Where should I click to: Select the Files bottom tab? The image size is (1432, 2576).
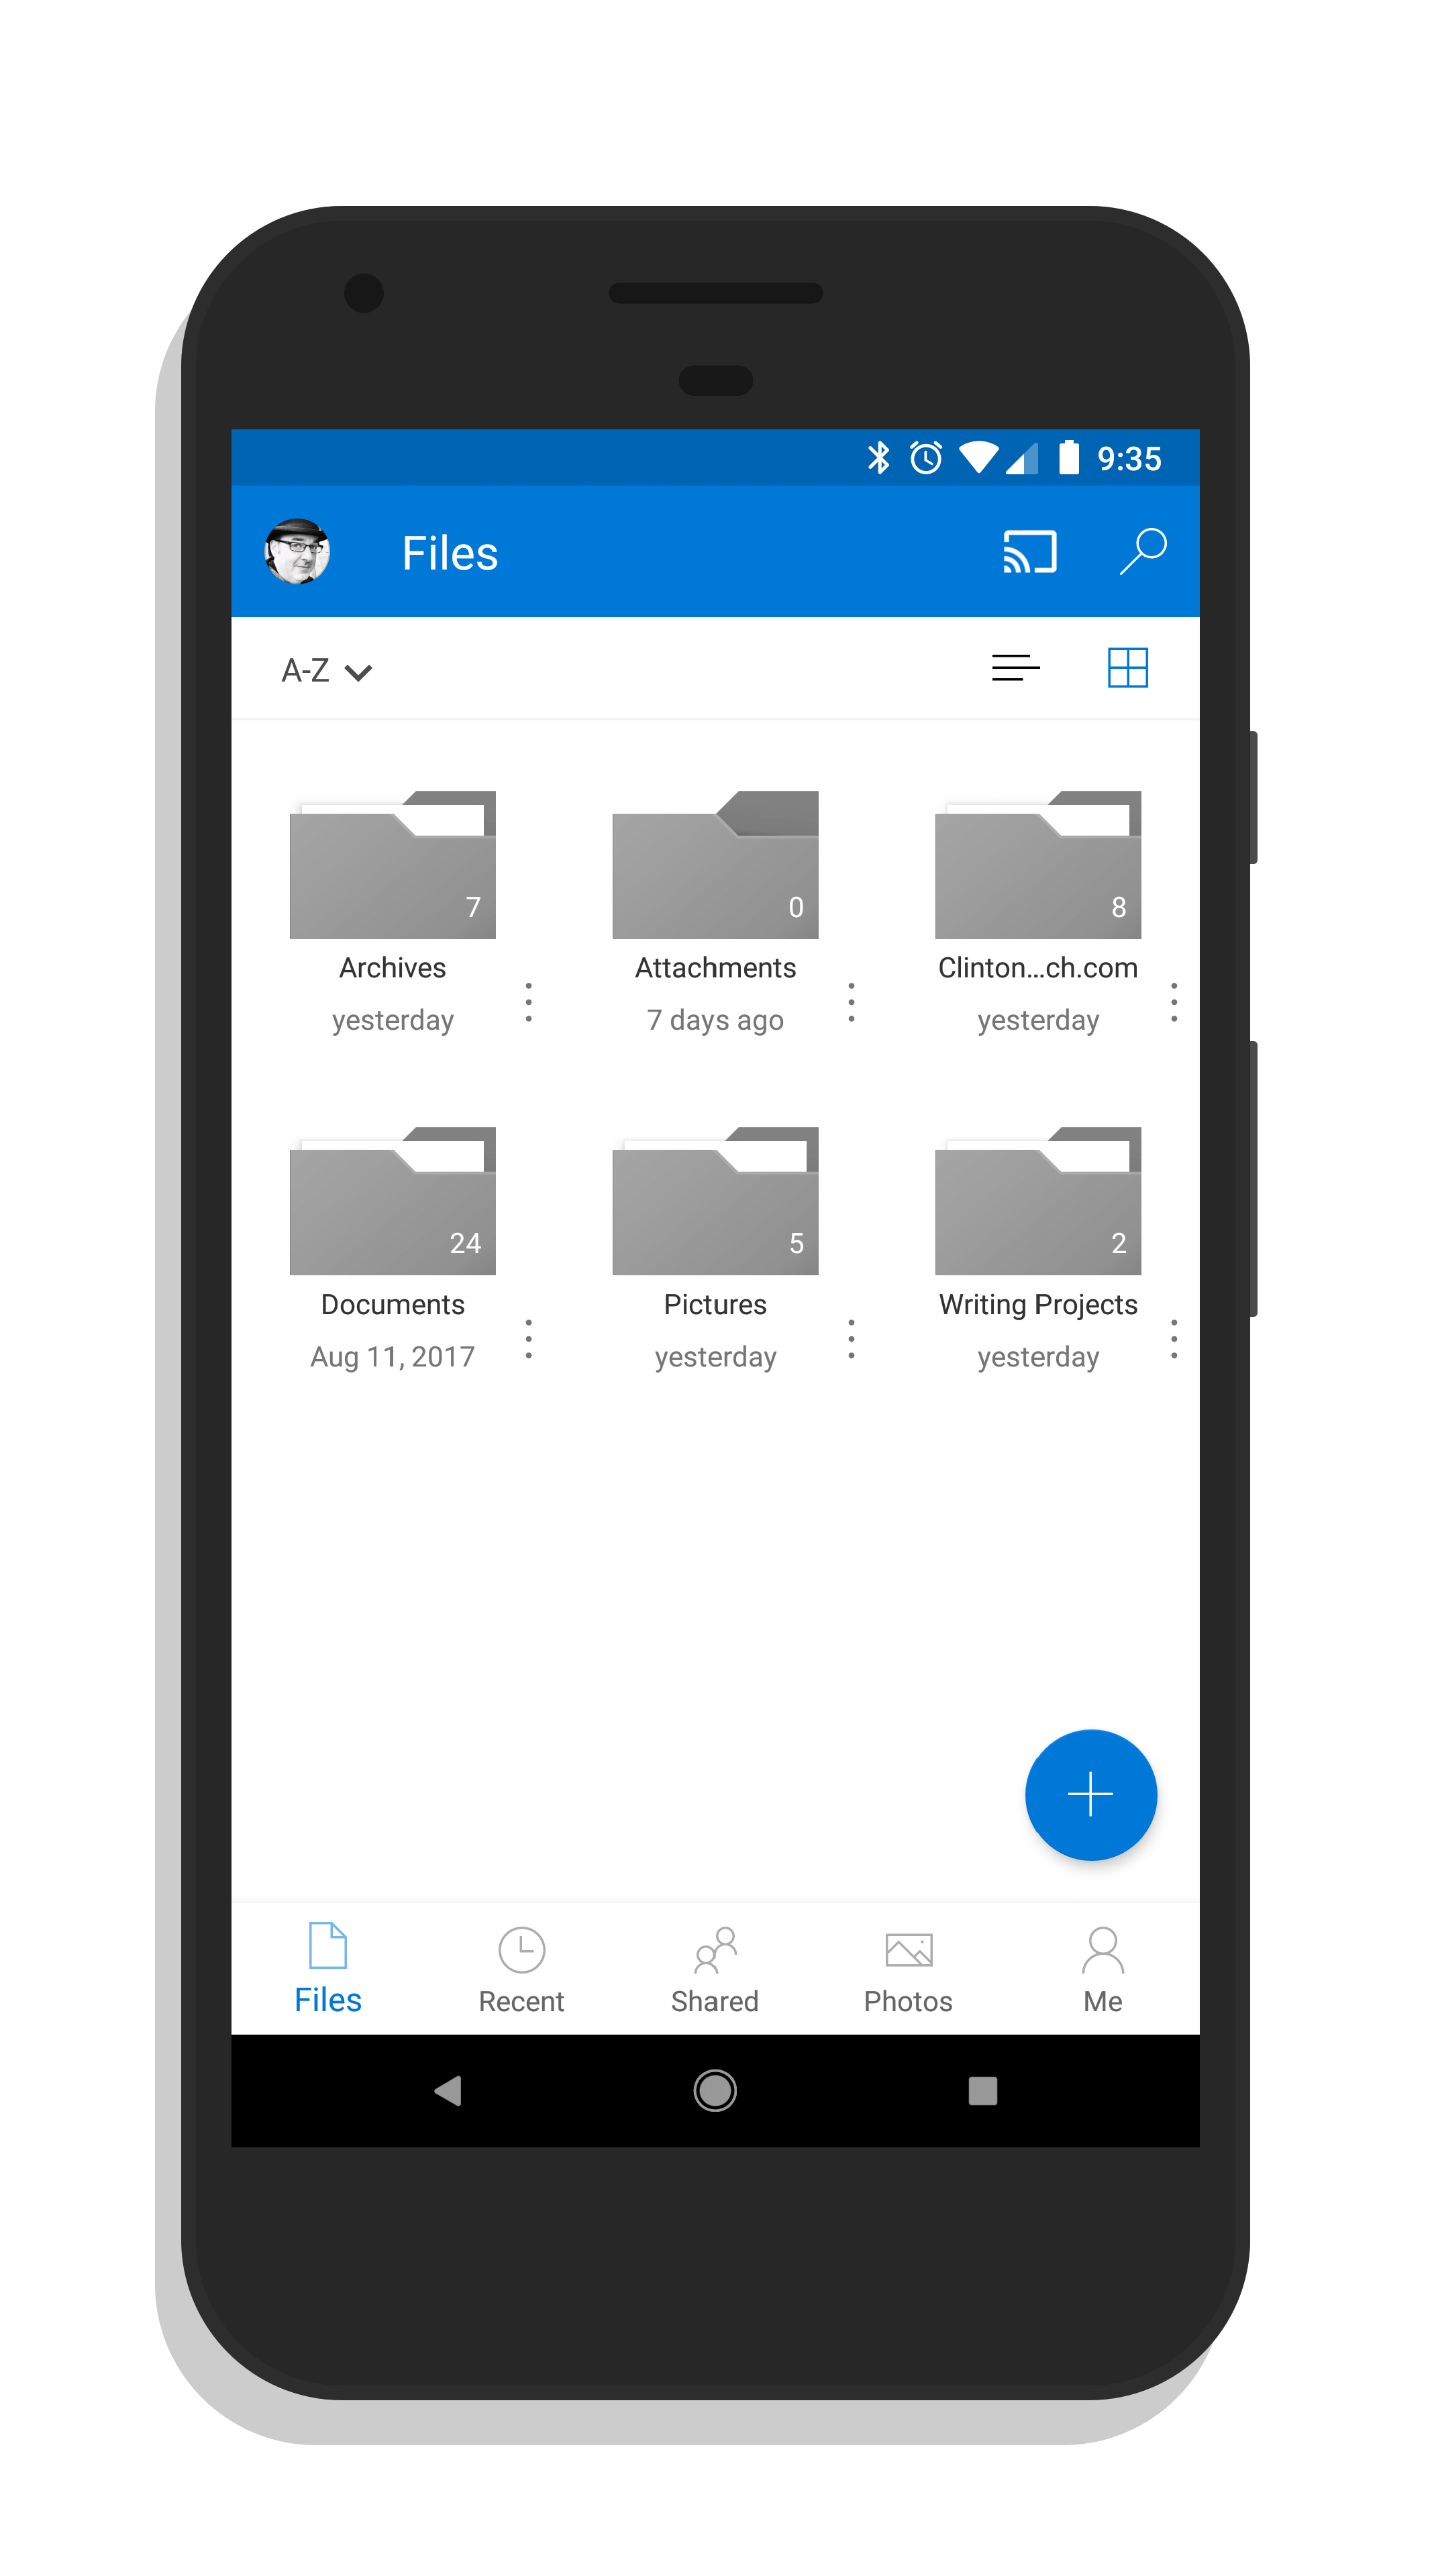pos(327,1968)
